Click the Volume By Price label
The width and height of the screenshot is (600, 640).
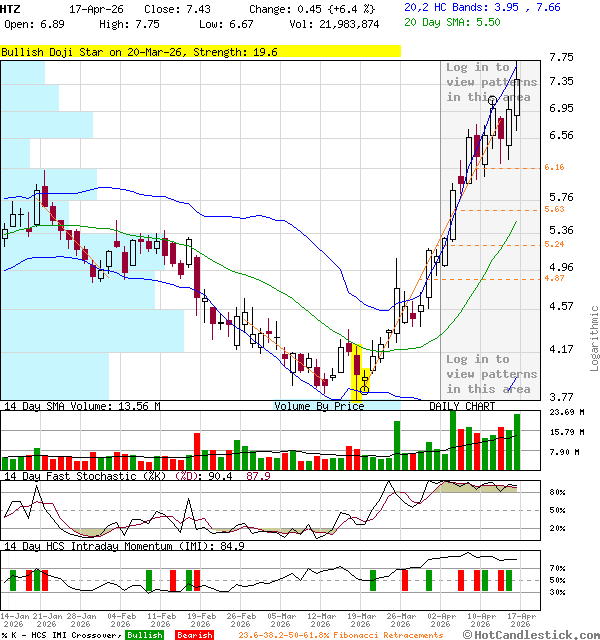[320, 406]
